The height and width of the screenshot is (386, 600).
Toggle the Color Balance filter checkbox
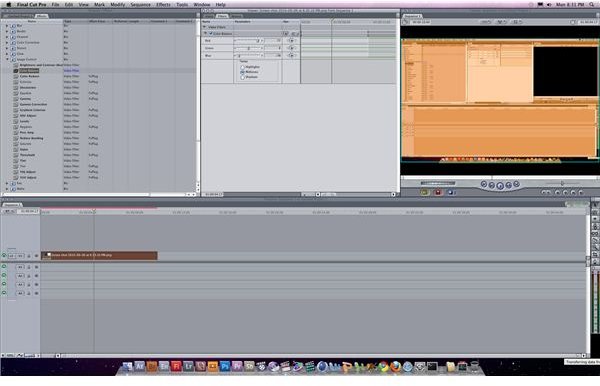point(211,34)
